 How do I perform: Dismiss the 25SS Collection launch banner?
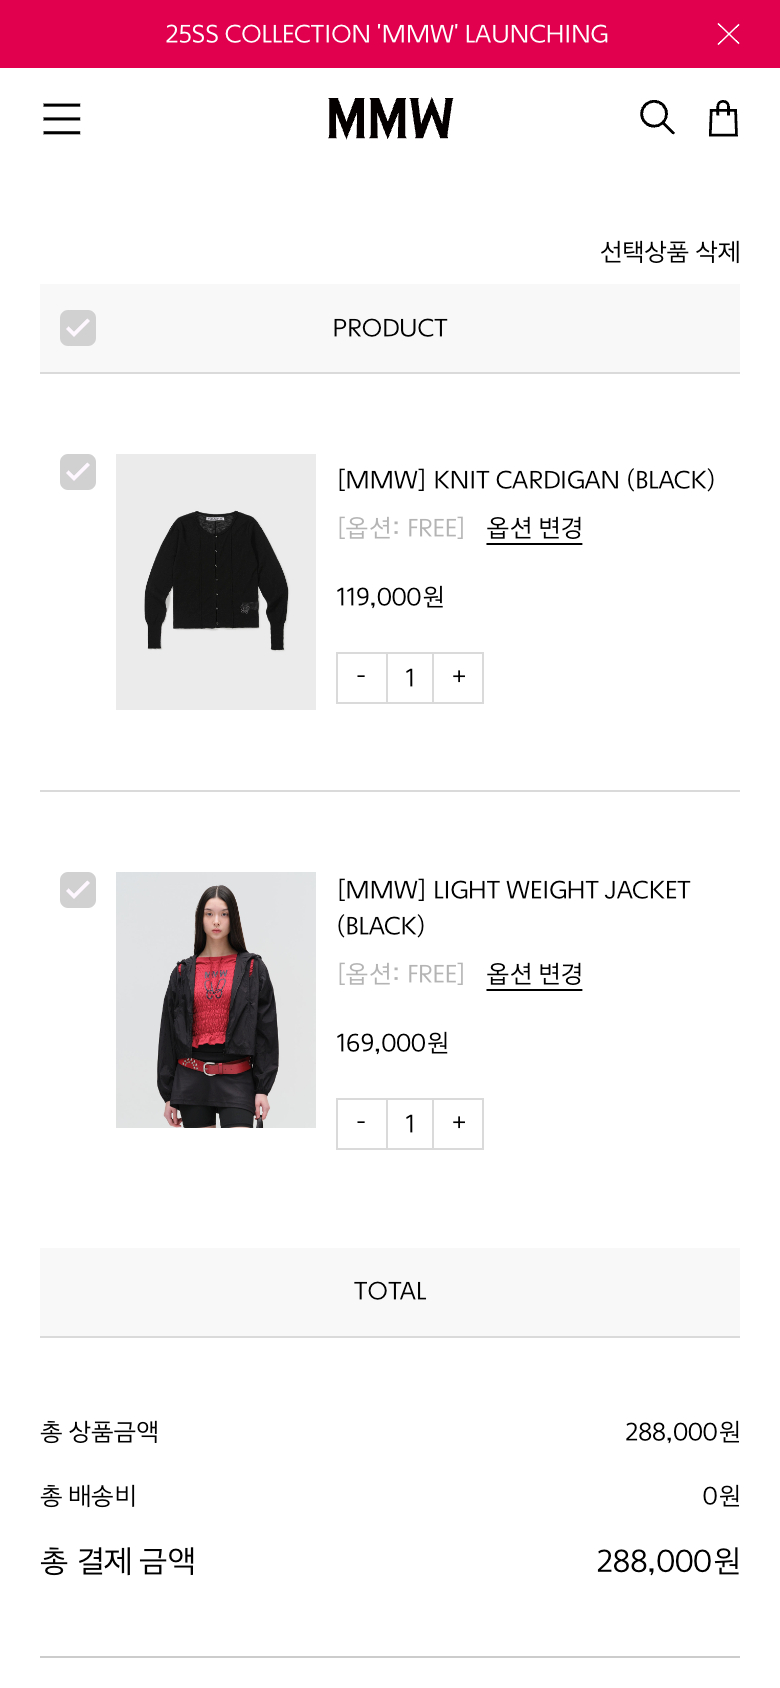click(728, 34)
